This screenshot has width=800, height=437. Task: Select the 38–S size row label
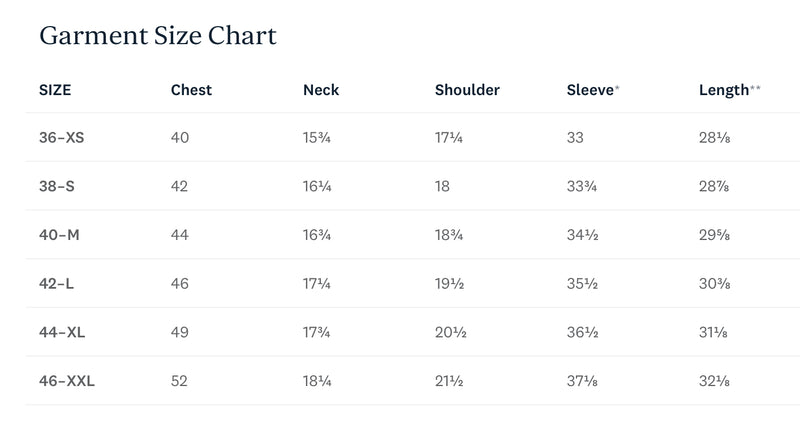[x=57, y=186]
